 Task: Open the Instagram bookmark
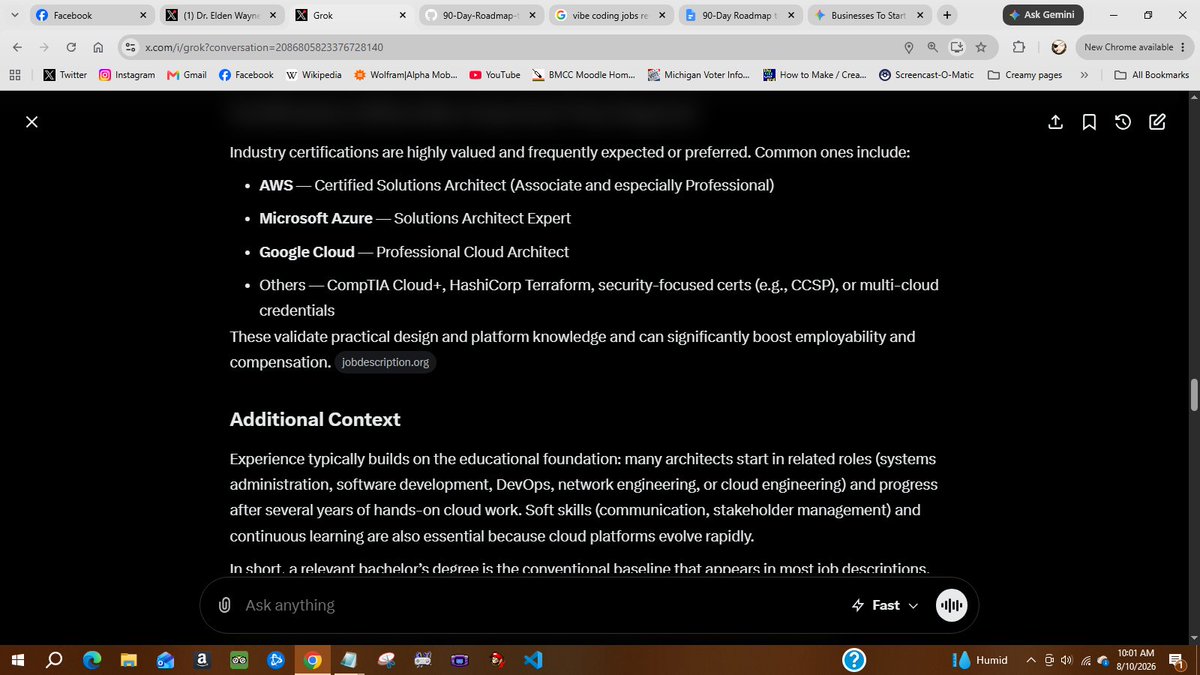[127, 75]
